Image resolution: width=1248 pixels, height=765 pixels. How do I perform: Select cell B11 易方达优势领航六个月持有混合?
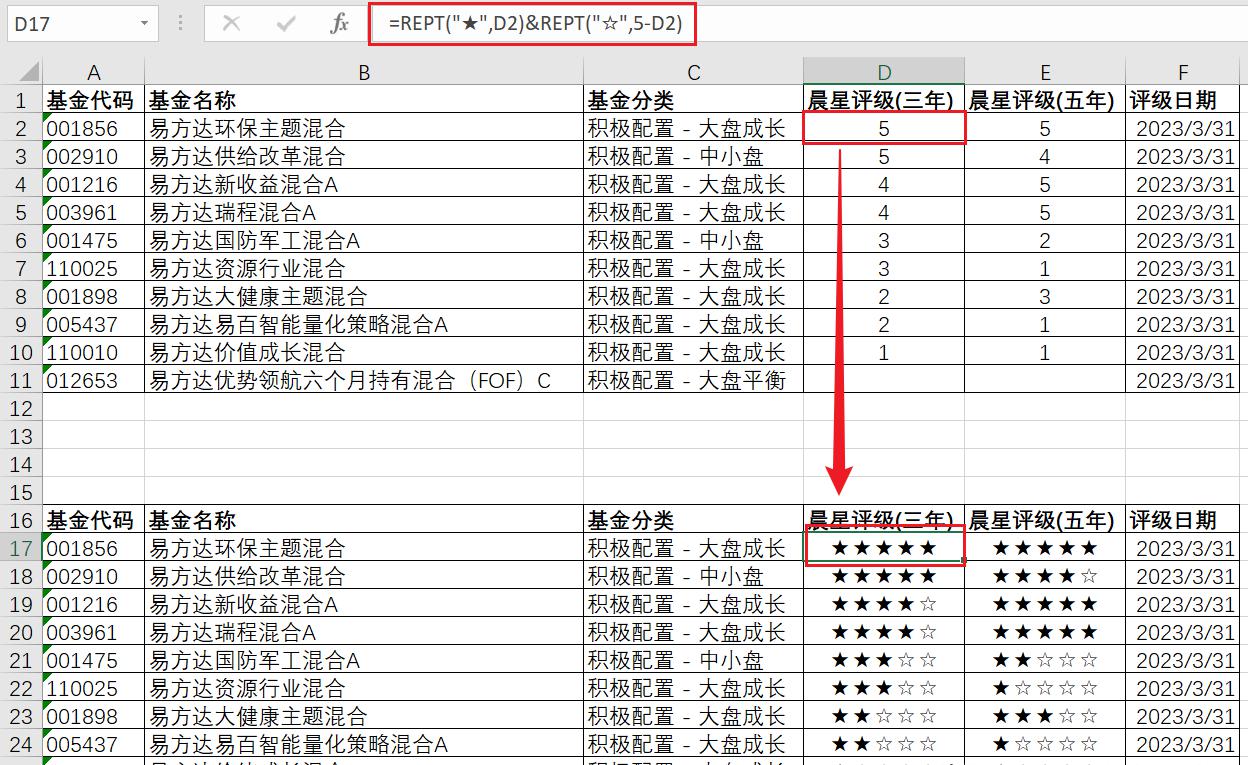[364, 380]
